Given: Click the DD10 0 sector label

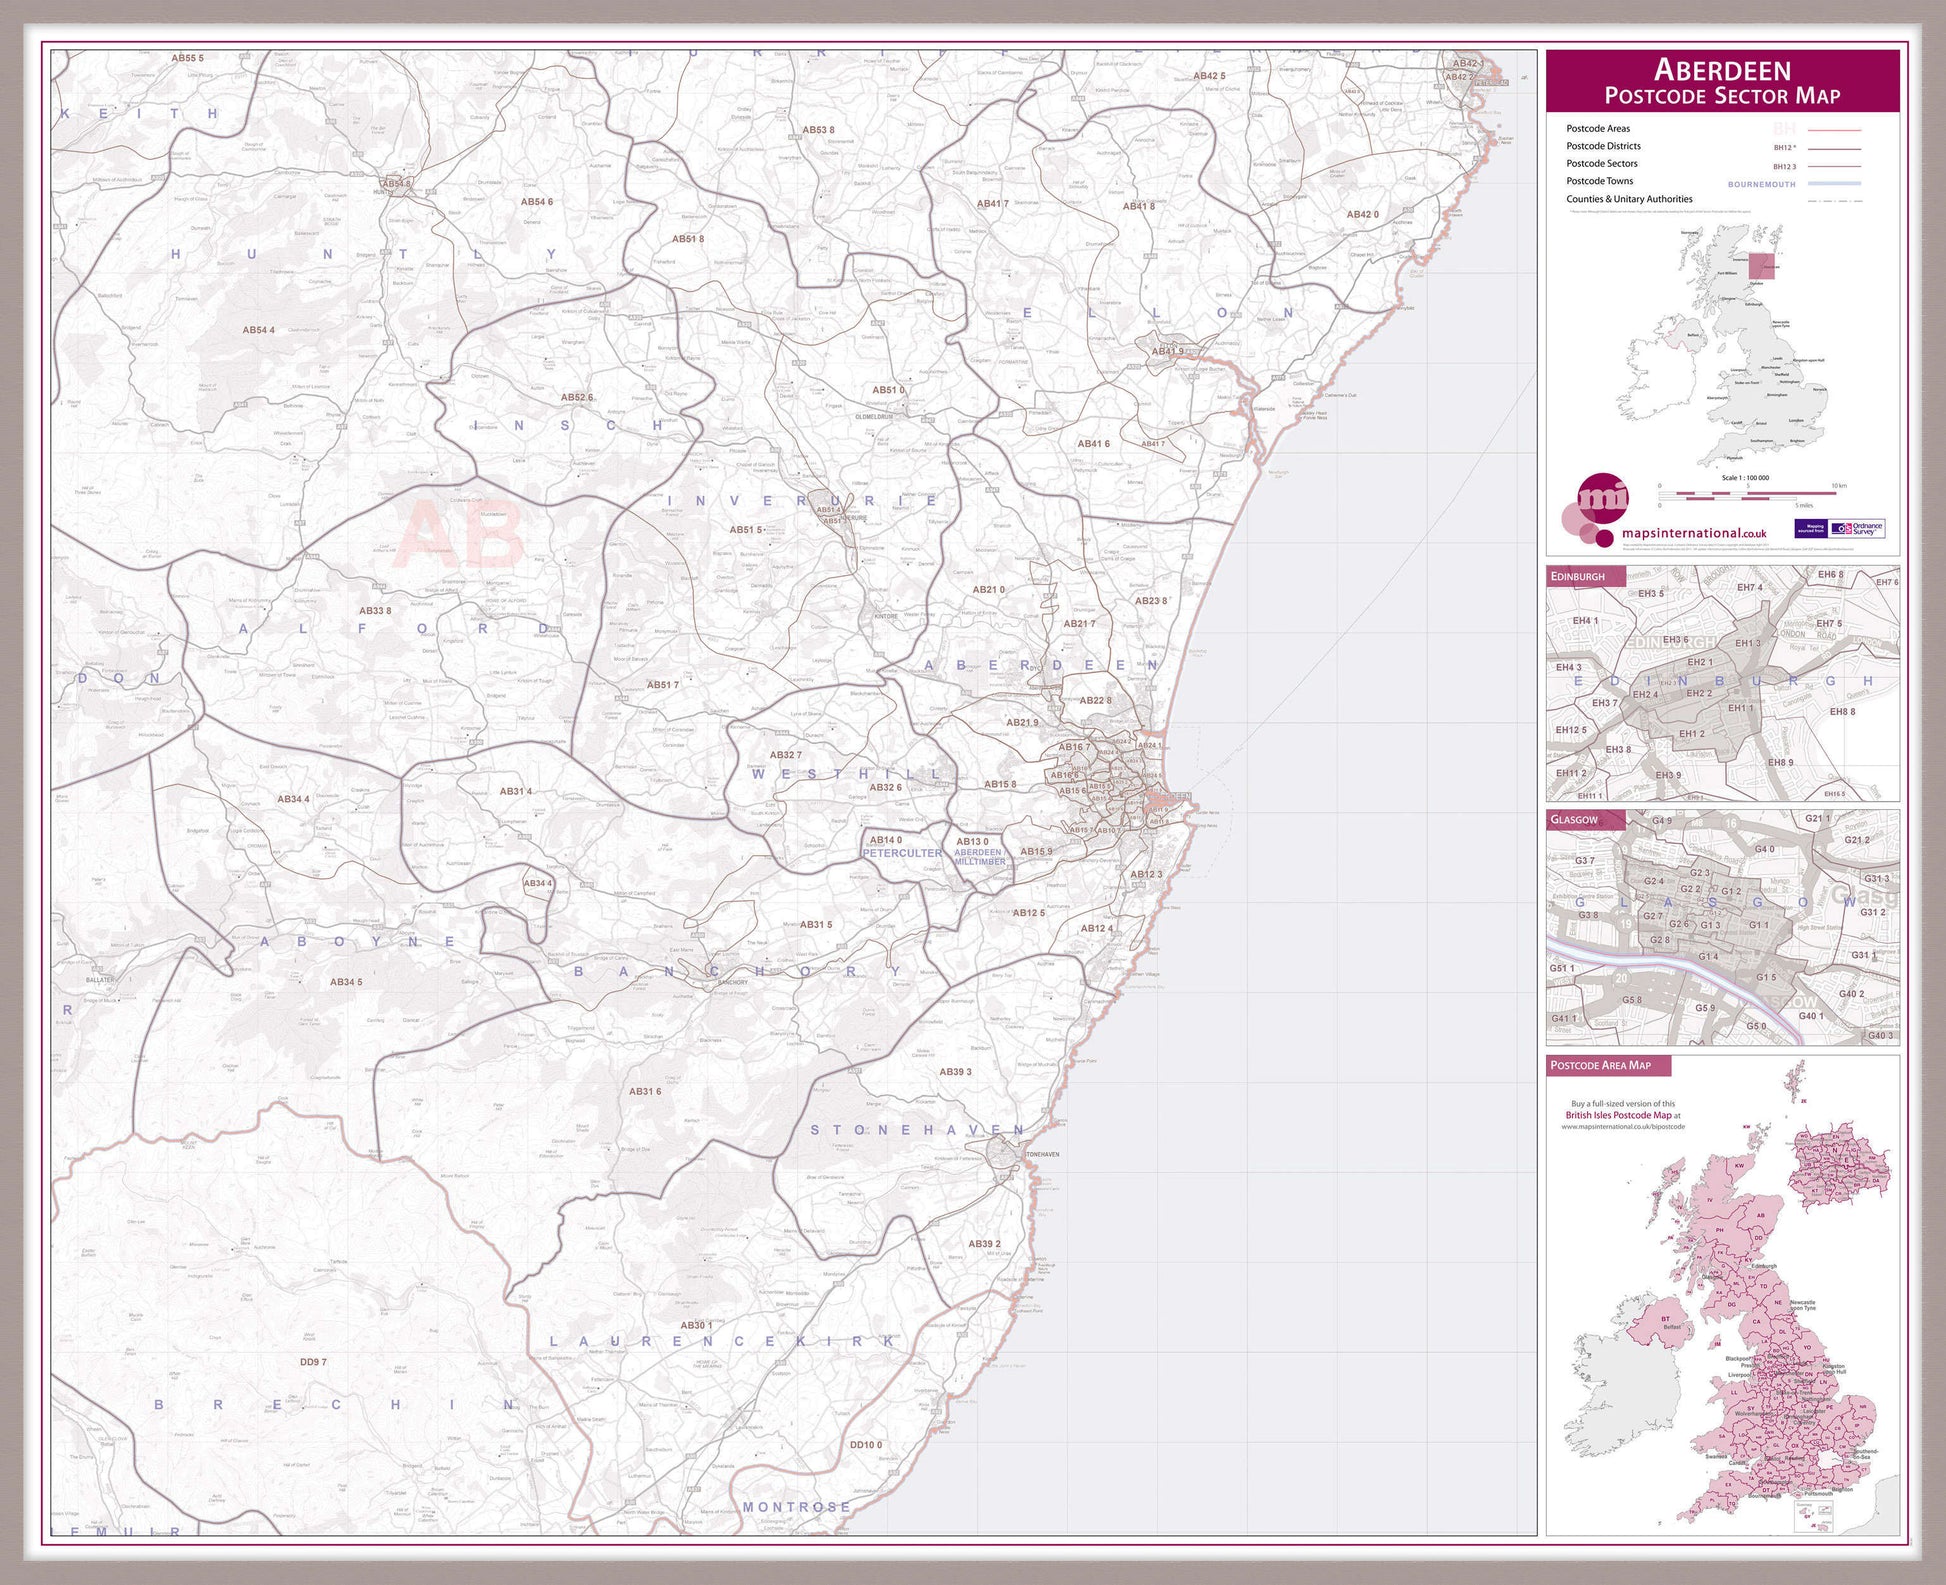Looking at the screenshot, I should (x=866, y=1445).
